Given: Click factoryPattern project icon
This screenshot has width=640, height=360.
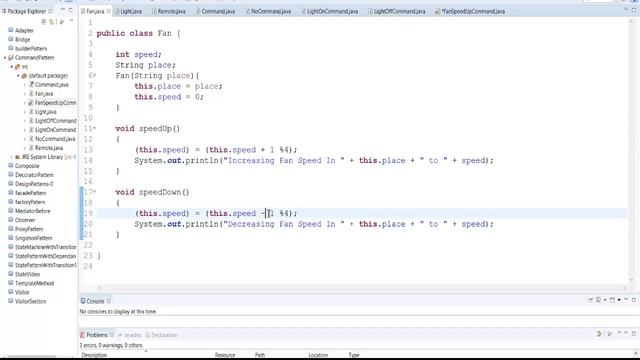Looking at the screenshot, I should coord(11,202).
